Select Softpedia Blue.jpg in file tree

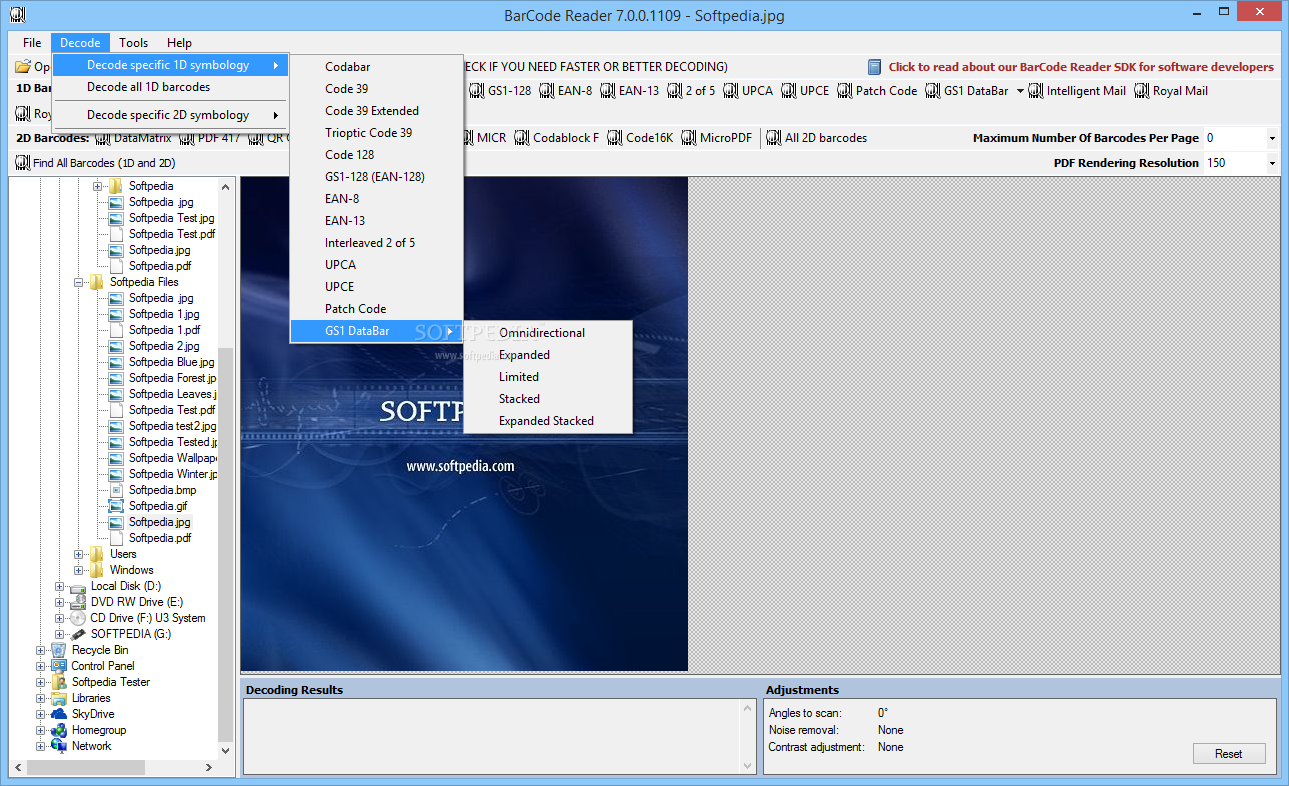point(171,362)
